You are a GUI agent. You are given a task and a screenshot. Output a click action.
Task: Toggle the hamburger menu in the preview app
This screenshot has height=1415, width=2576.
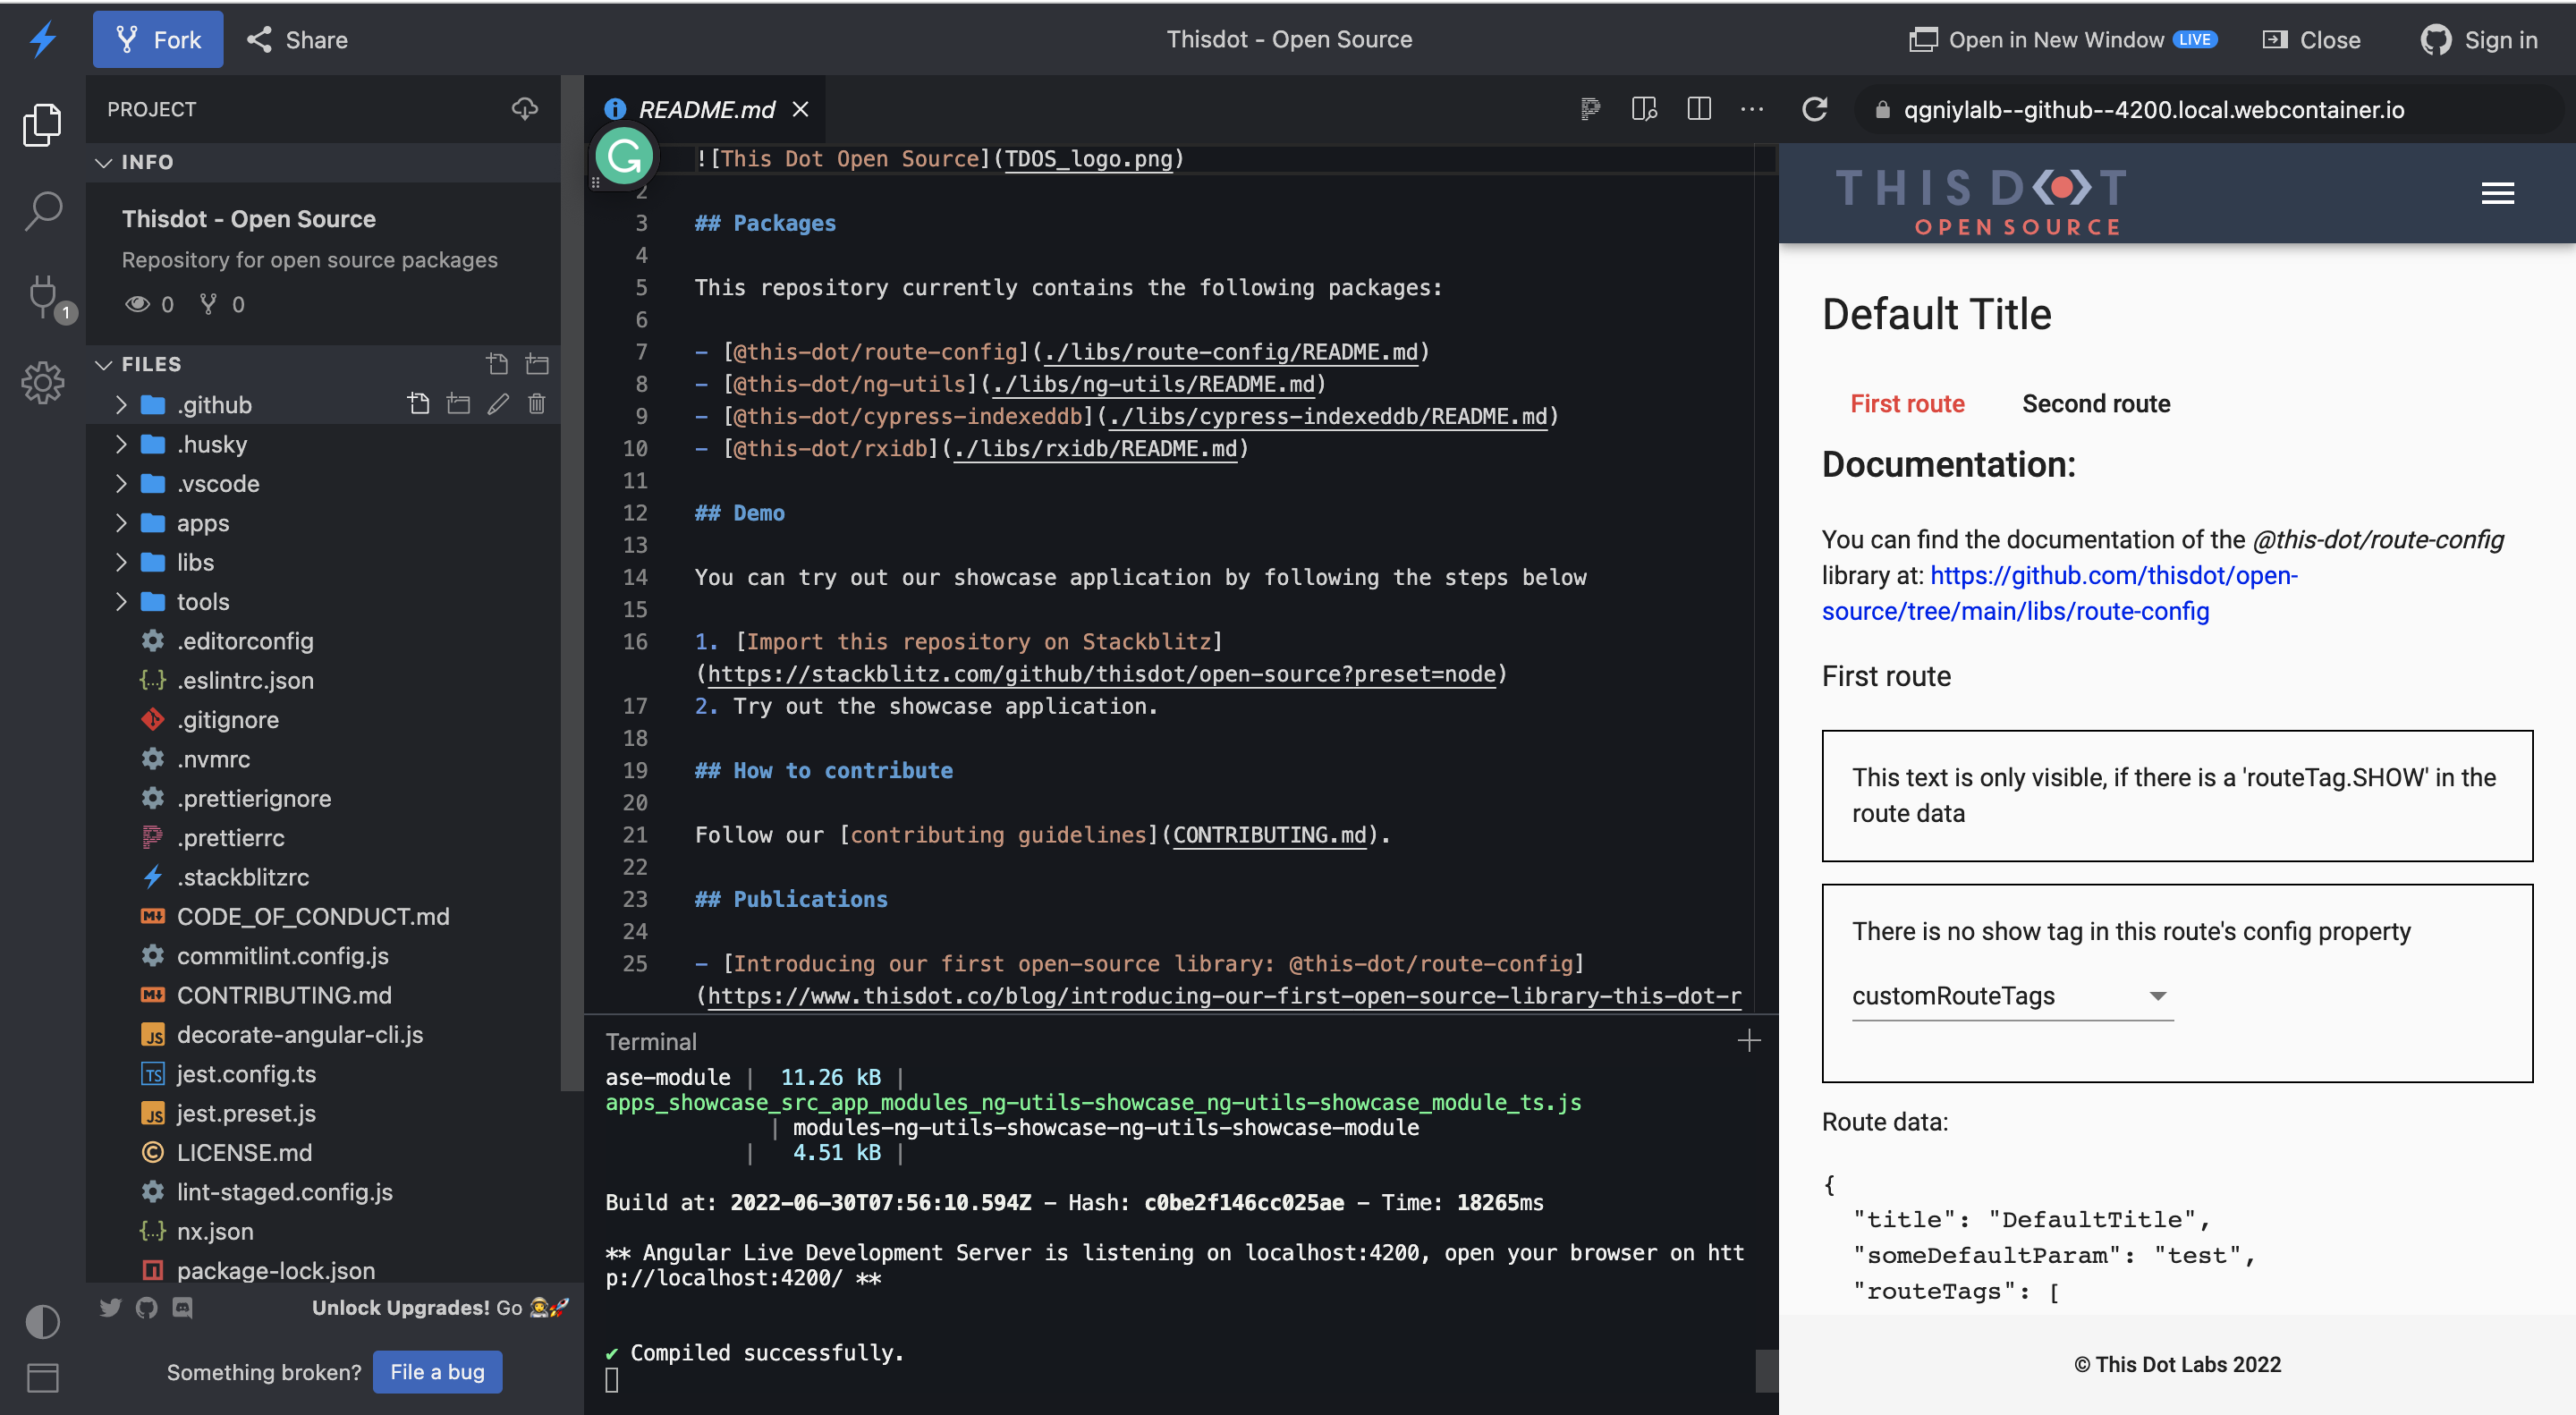(2497, 193)
